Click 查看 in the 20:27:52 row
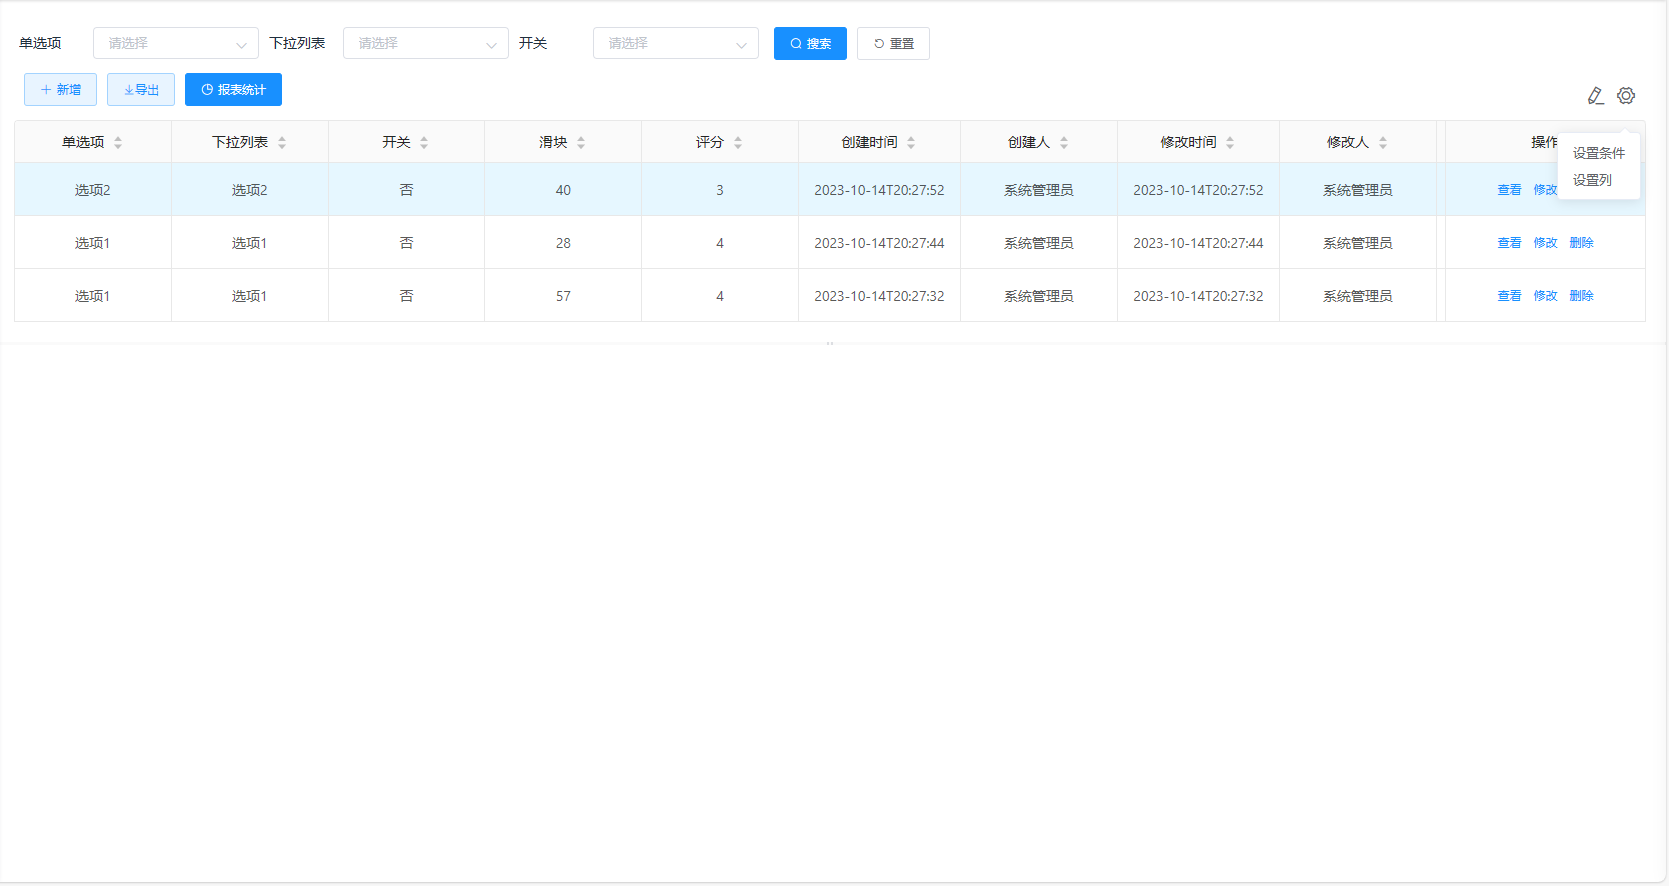 tap(1509, 190)
